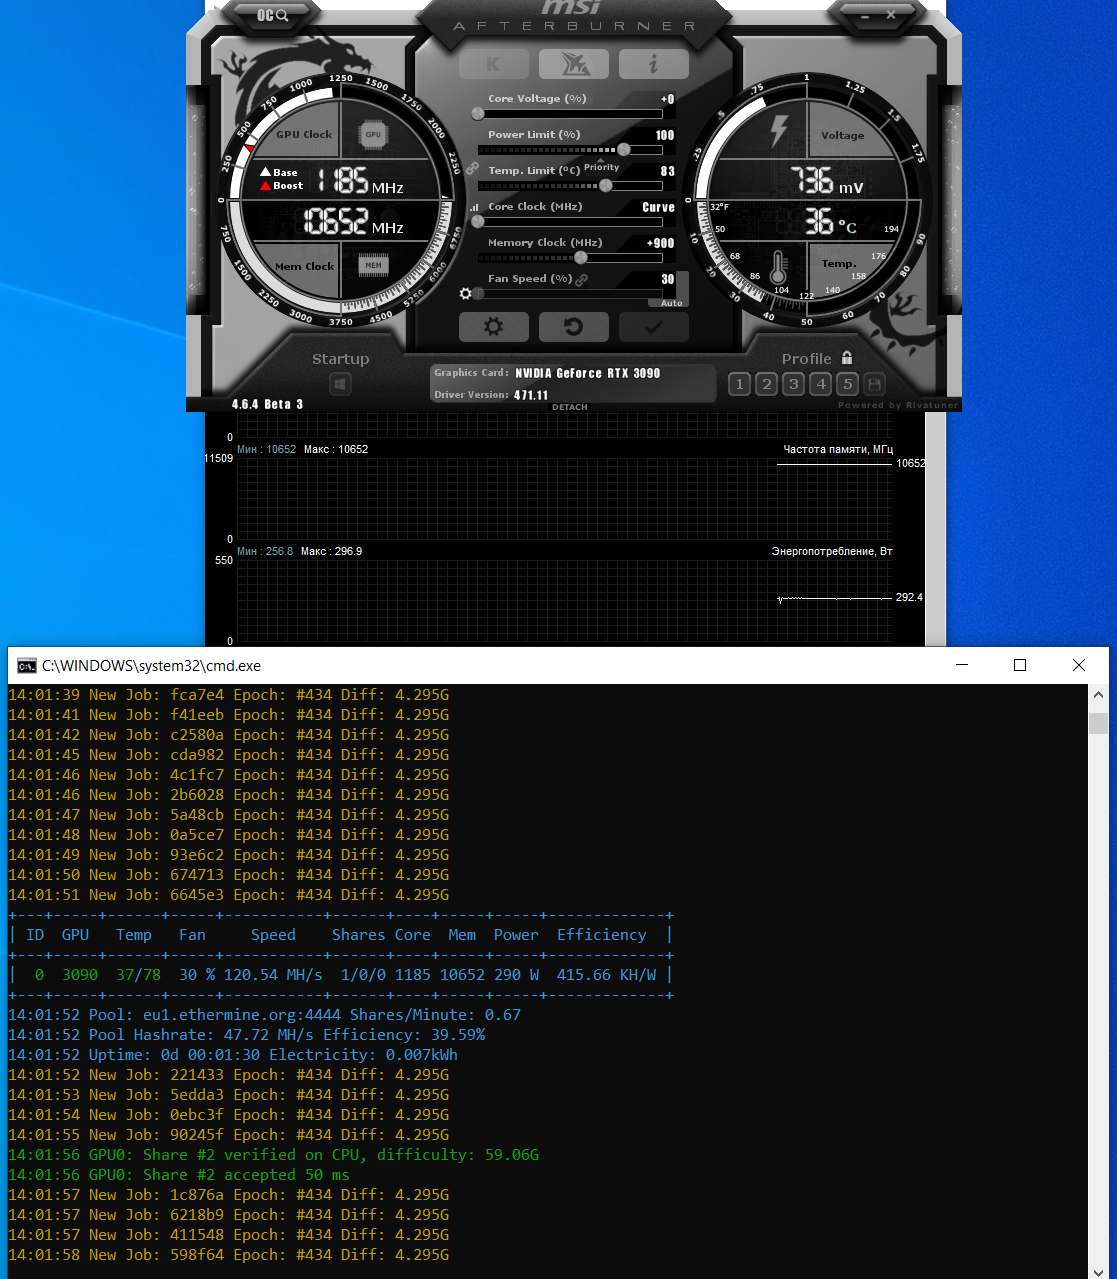Click New Job 598f64 line

point(229,1254)
